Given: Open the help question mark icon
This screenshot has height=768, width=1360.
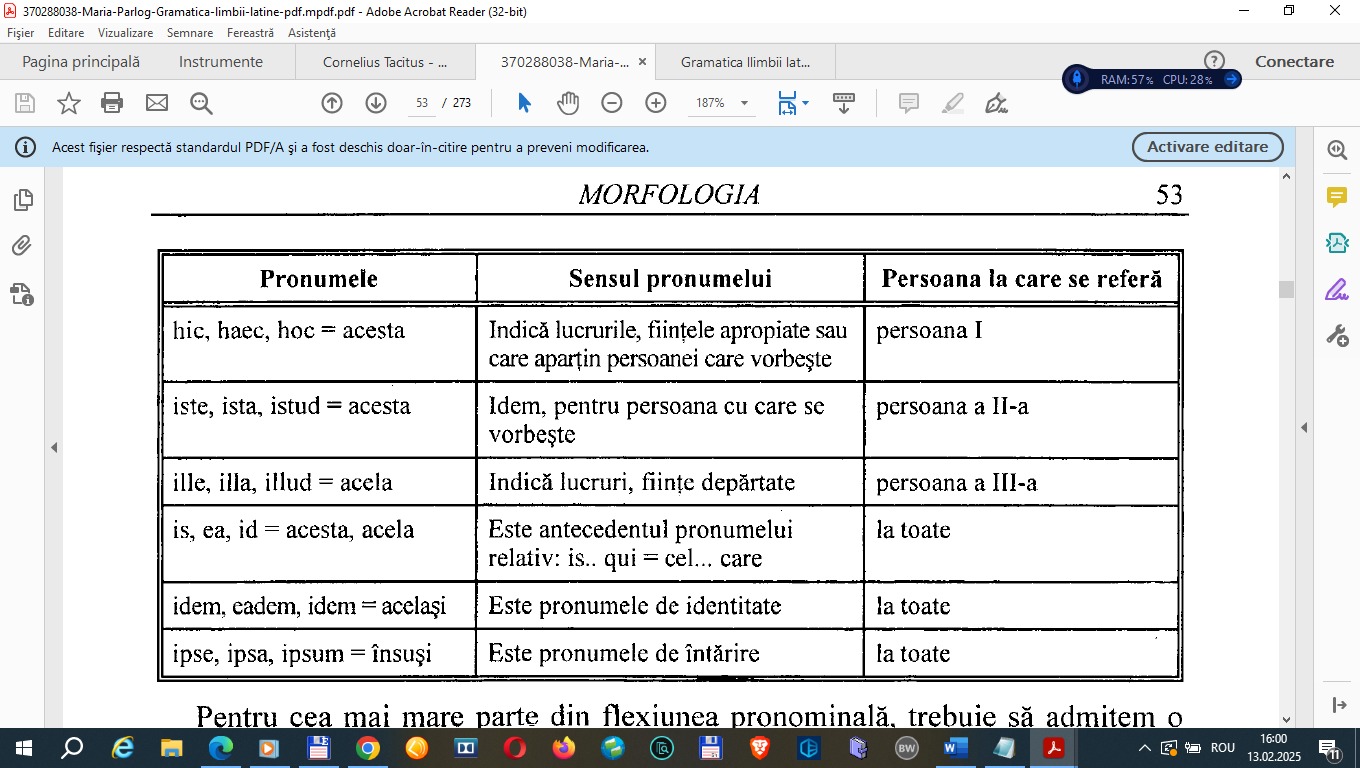Looking at the screenshot, I should 1214,61.
